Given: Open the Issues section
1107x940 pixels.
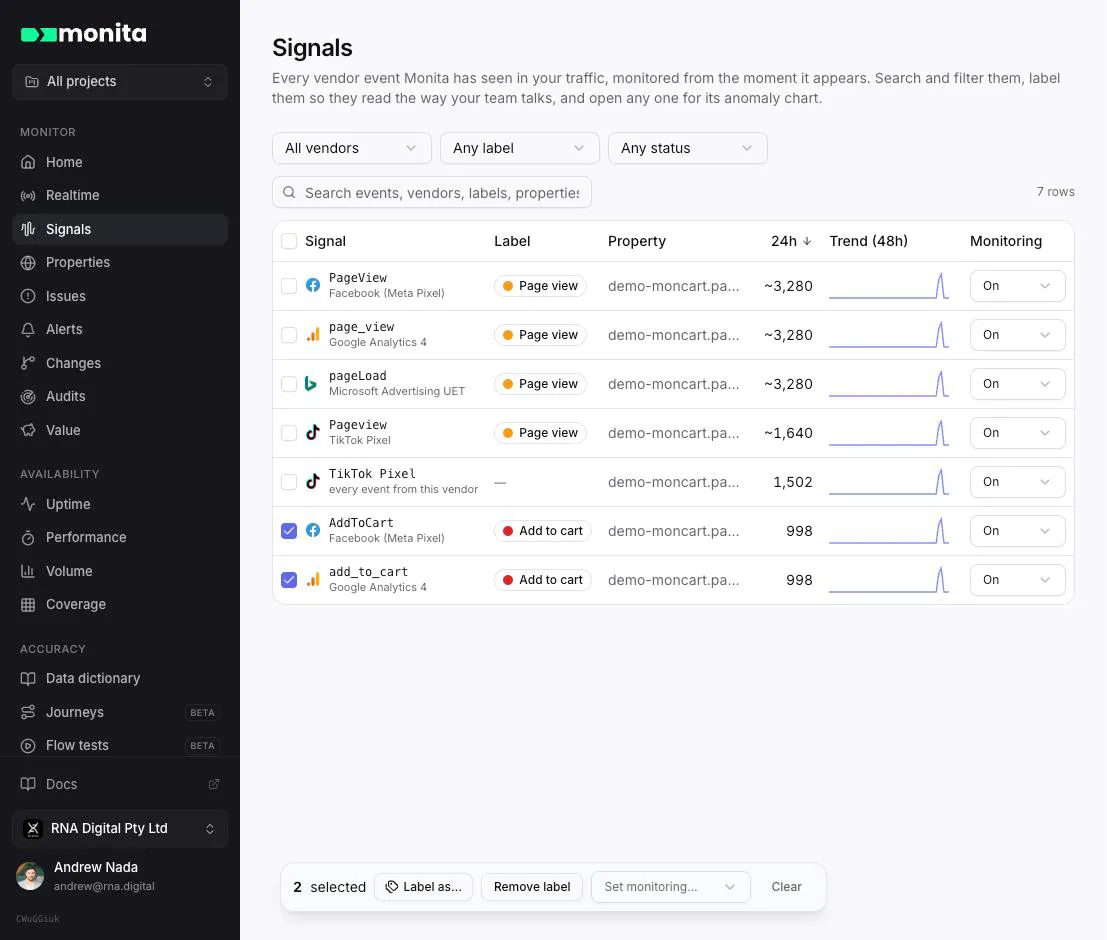Looking at the screenshot, I should point(120,296).
